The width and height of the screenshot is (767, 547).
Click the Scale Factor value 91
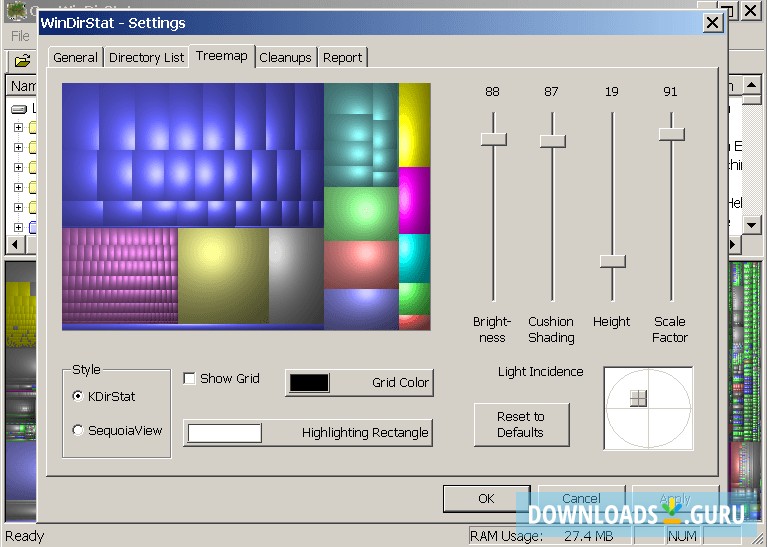pos(670,91)
